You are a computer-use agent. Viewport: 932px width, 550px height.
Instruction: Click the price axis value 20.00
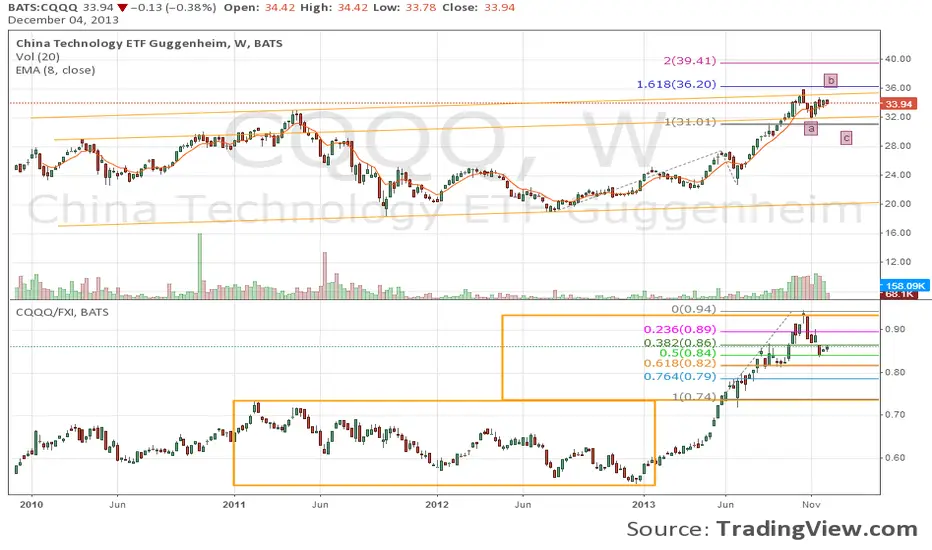click(898, 204)
